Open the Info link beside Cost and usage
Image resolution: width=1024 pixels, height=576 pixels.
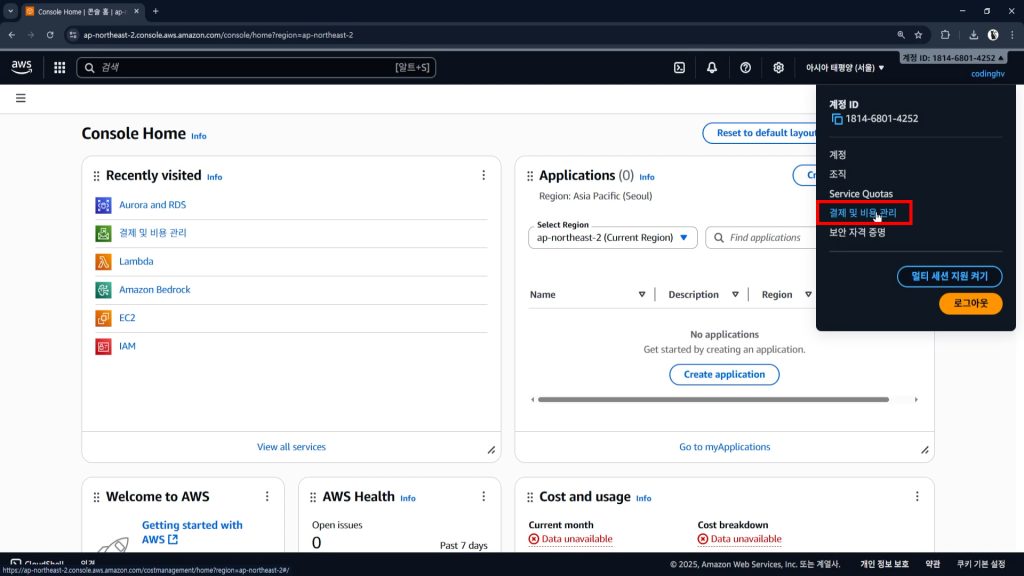(x=643, y=498)
